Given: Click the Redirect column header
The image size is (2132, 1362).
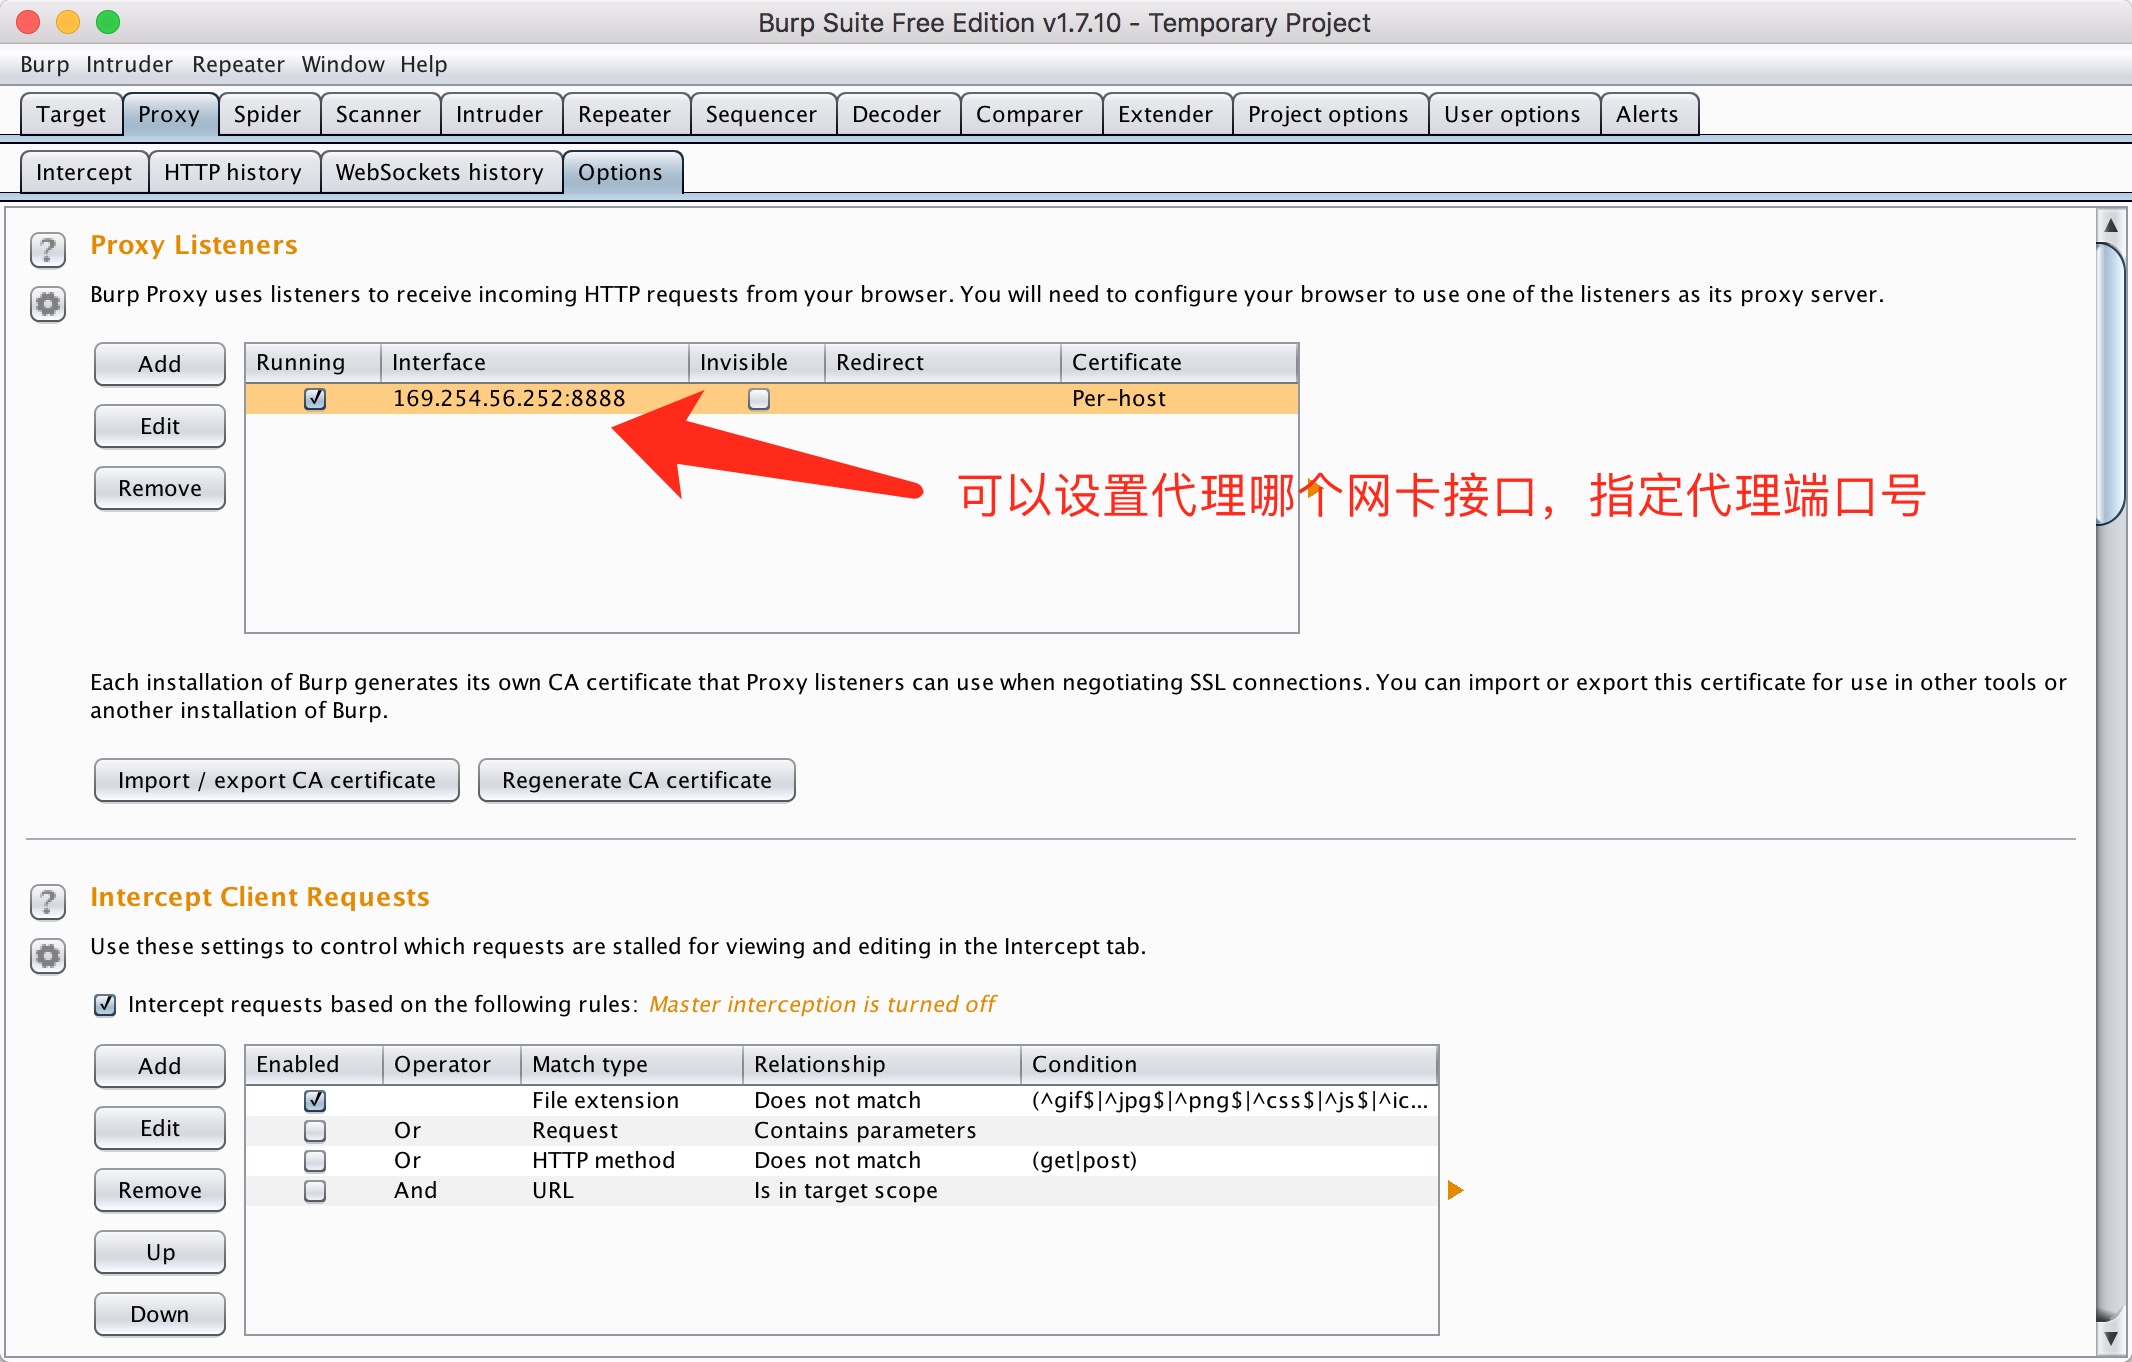Looking at the screenshot, I should pyautogui.click(x=943, y=363).
